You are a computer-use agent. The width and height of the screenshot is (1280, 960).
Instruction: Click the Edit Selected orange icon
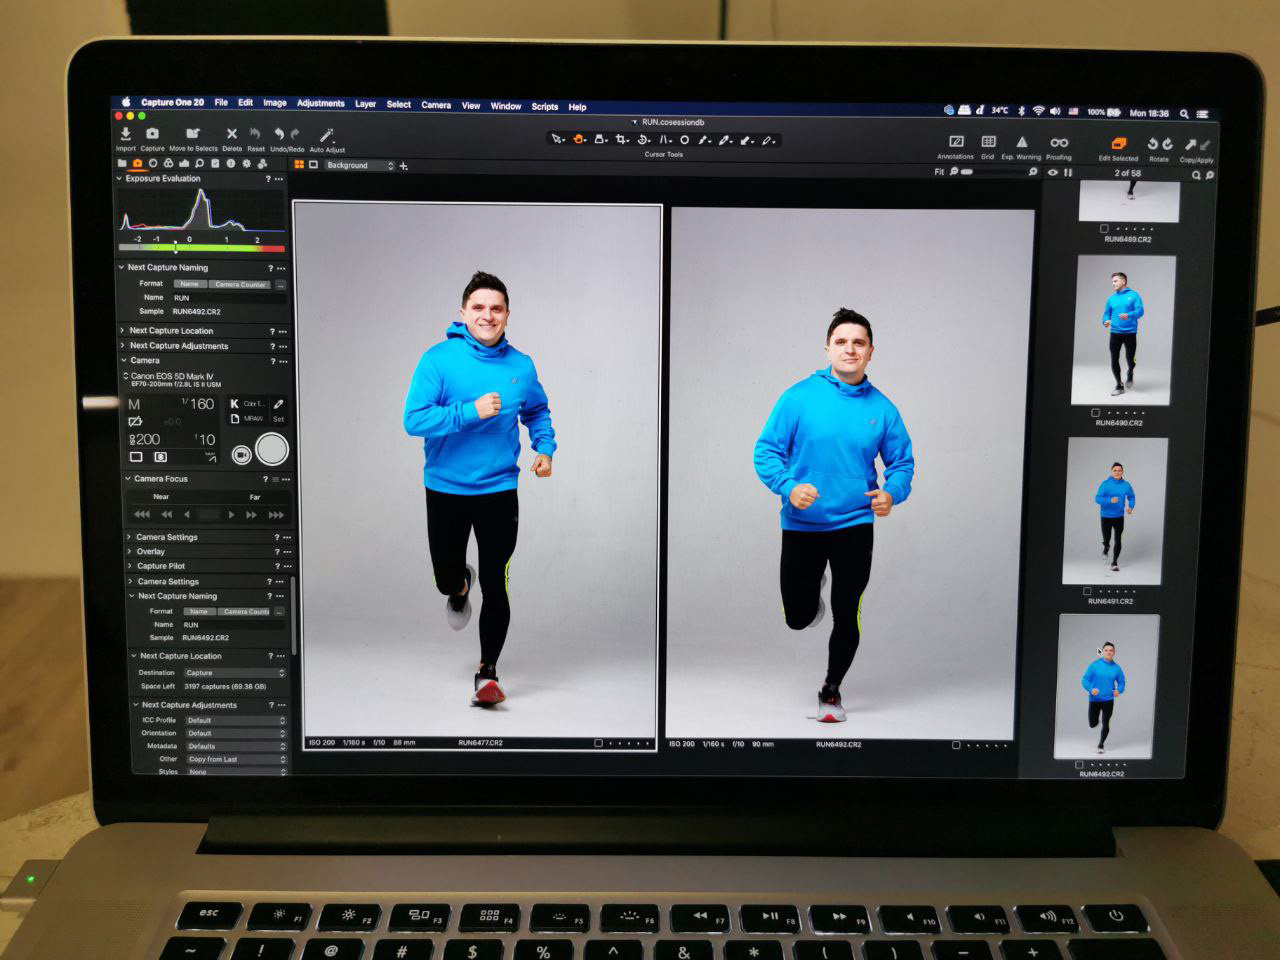click(x=1119, y=143)
